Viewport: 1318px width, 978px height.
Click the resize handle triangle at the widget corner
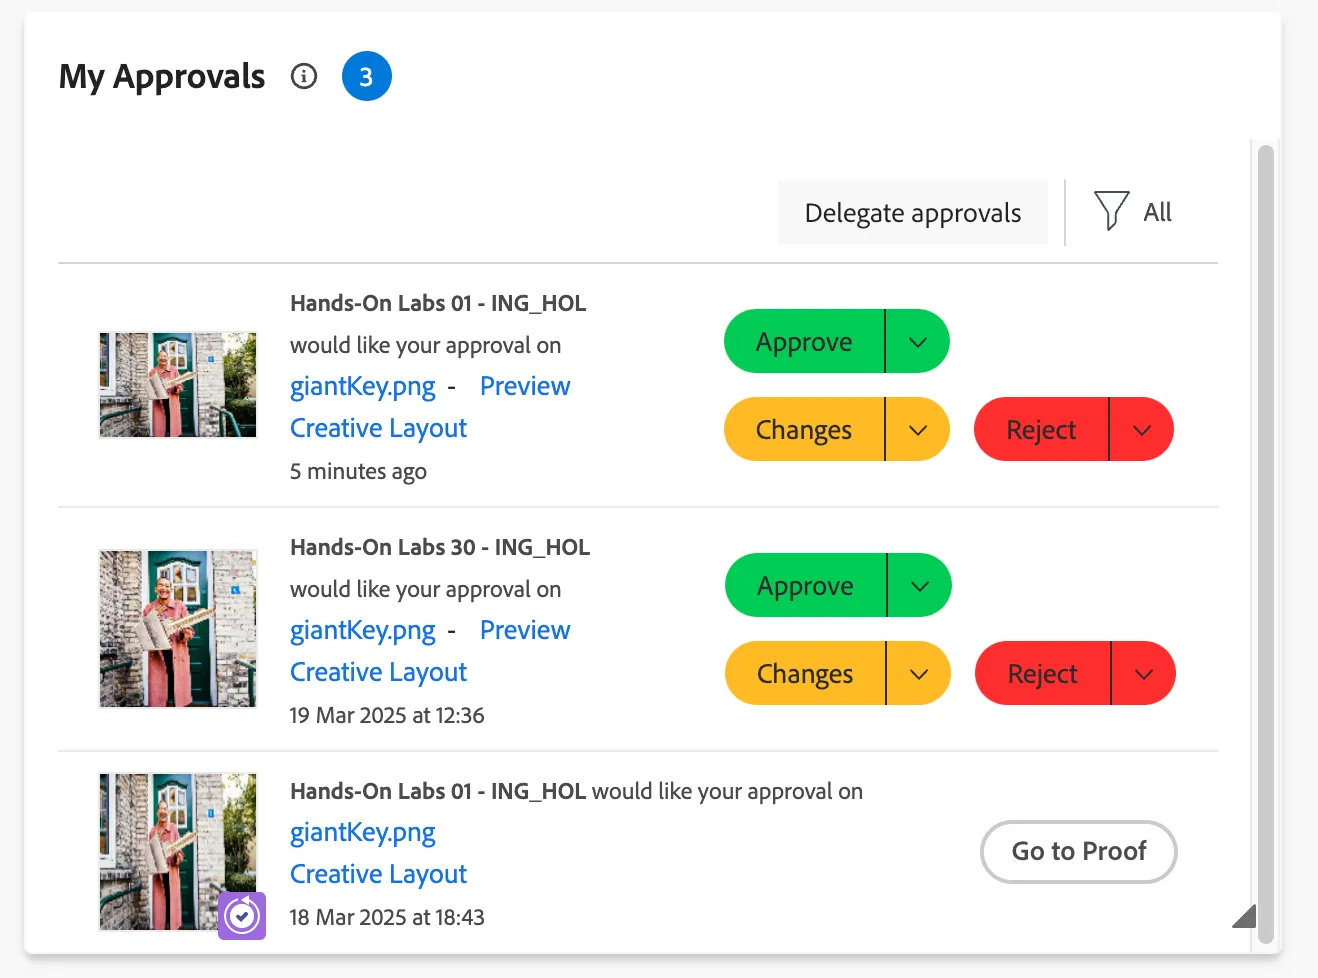point(1244,916)
